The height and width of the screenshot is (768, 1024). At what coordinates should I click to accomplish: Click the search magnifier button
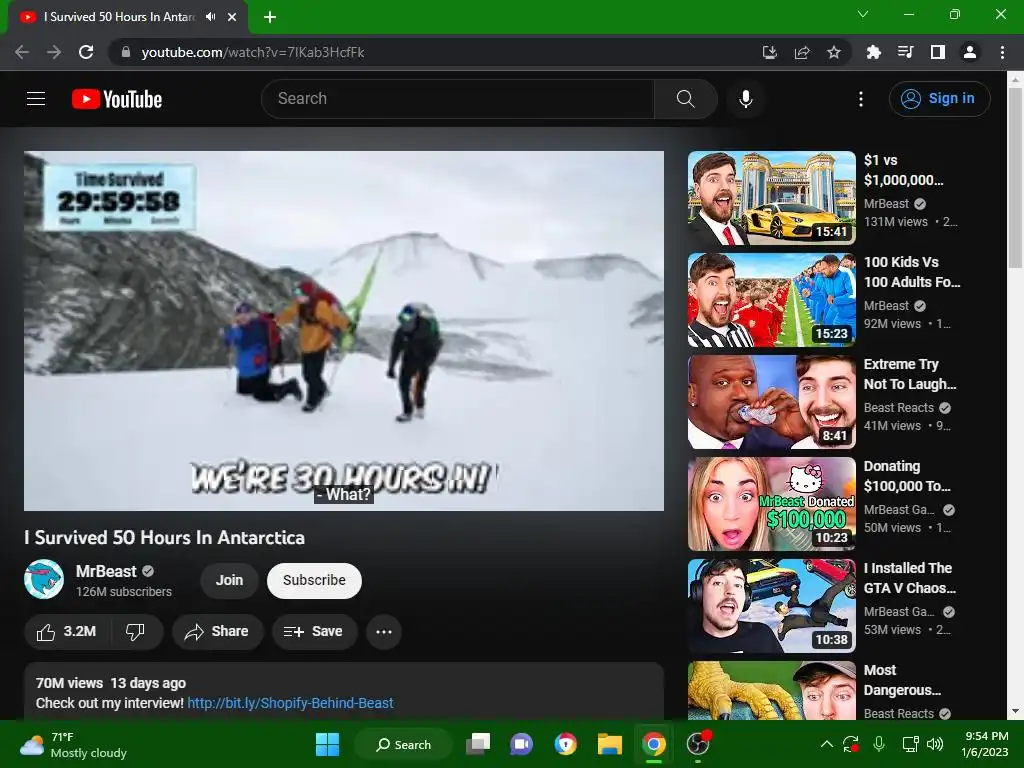685,99
